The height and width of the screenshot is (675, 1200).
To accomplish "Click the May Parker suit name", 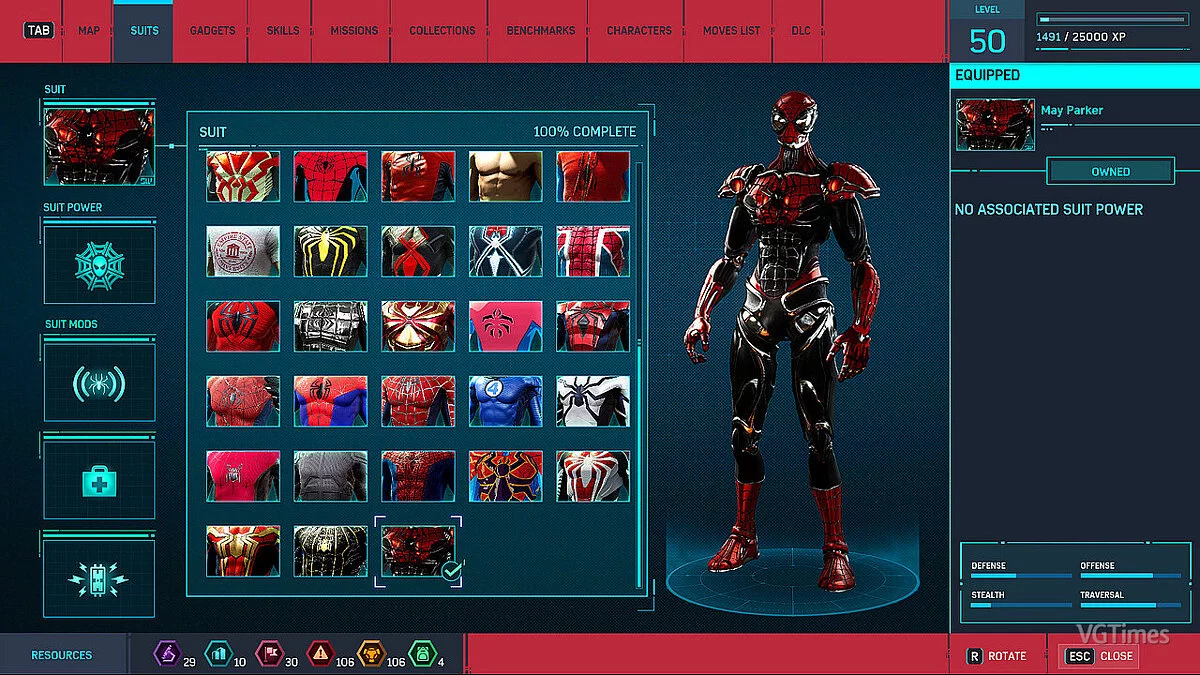I will pos(1071,111).
